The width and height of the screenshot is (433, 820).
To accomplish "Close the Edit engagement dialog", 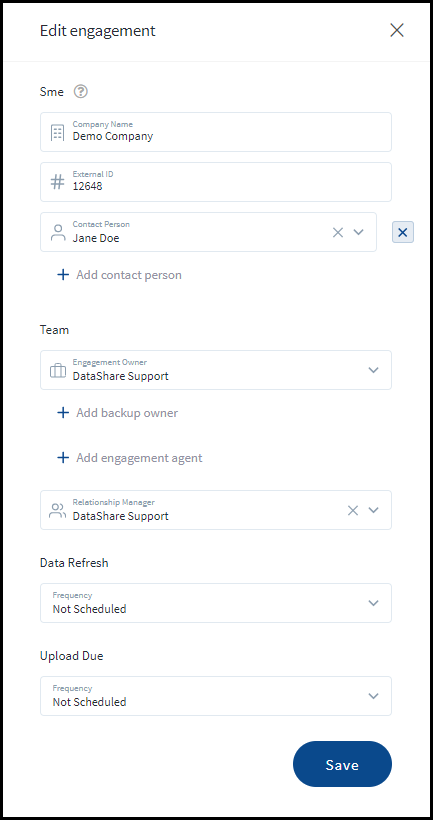I will coord(397,30).
